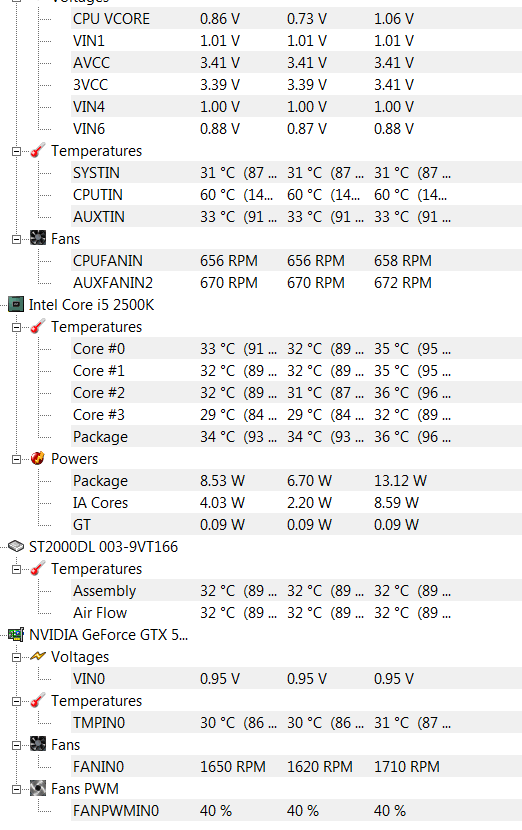Image resolution: width=522 pixels, height=830 pixels.
Task: Collapse the Intel Core i5 Temperatures group
Action: tap(16, 327)
